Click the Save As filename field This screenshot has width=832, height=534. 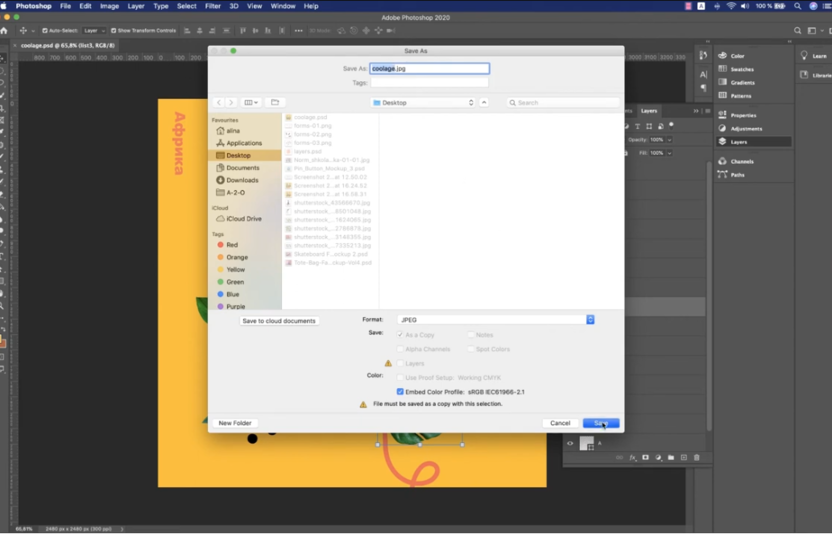point(429,69)
